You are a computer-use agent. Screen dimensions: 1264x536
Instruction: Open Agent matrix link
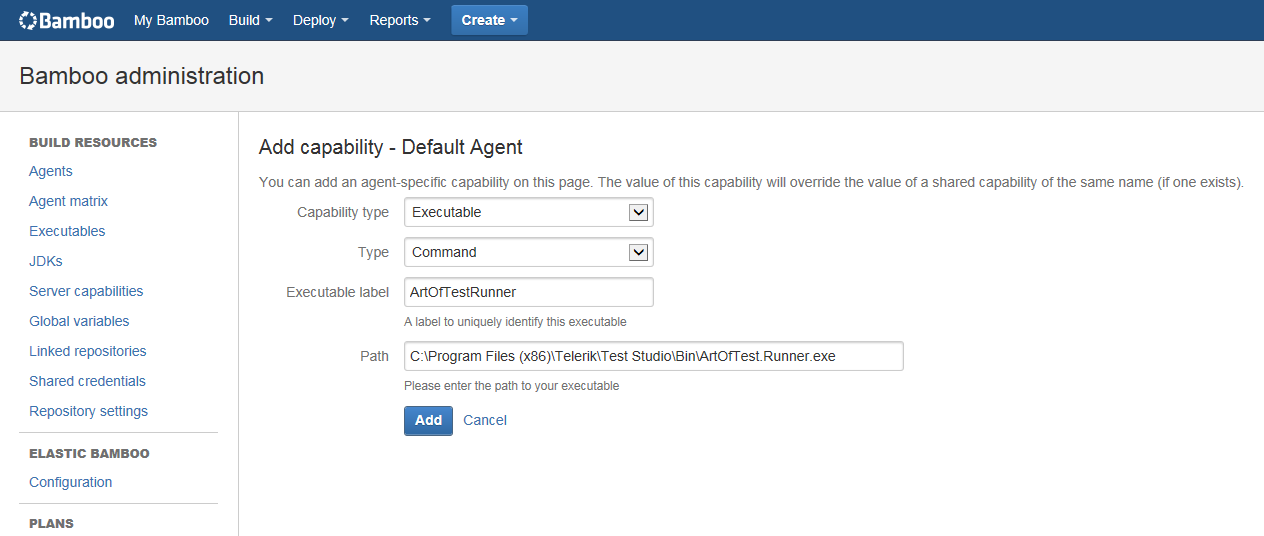pyautogui.click(x=68, y=201)
